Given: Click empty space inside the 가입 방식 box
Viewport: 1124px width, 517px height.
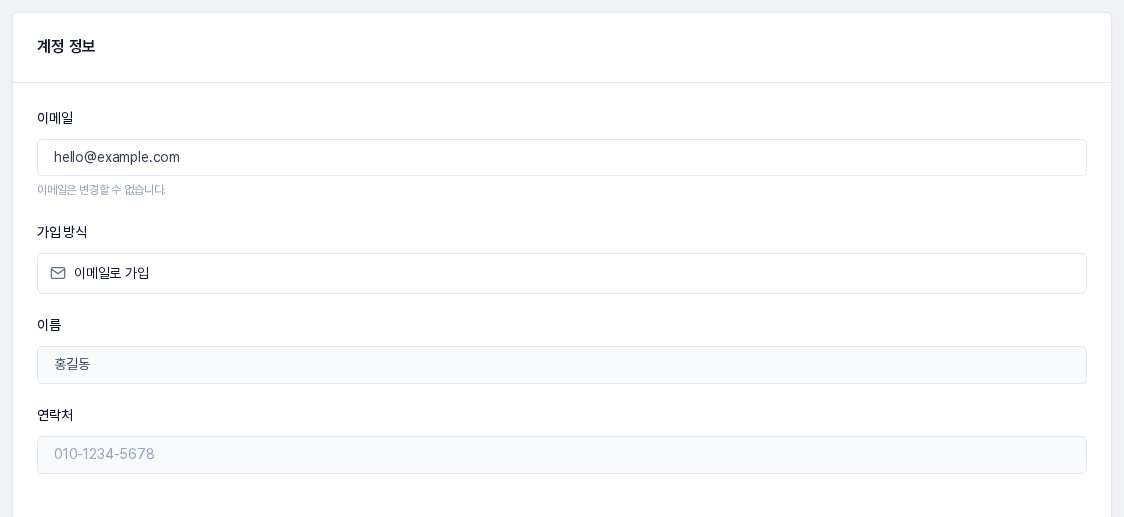Looking at the screenshot, I should (x=616, y=273).
